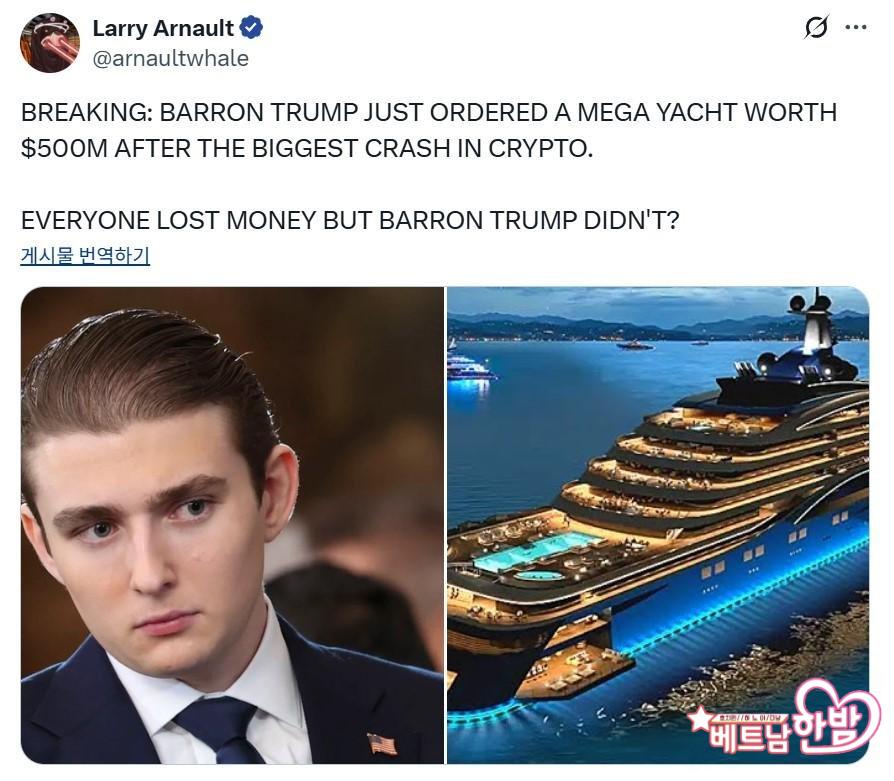Click the blue verified badge
The width and height of the screenshot is (894, 781).
[x=251, y=27]
